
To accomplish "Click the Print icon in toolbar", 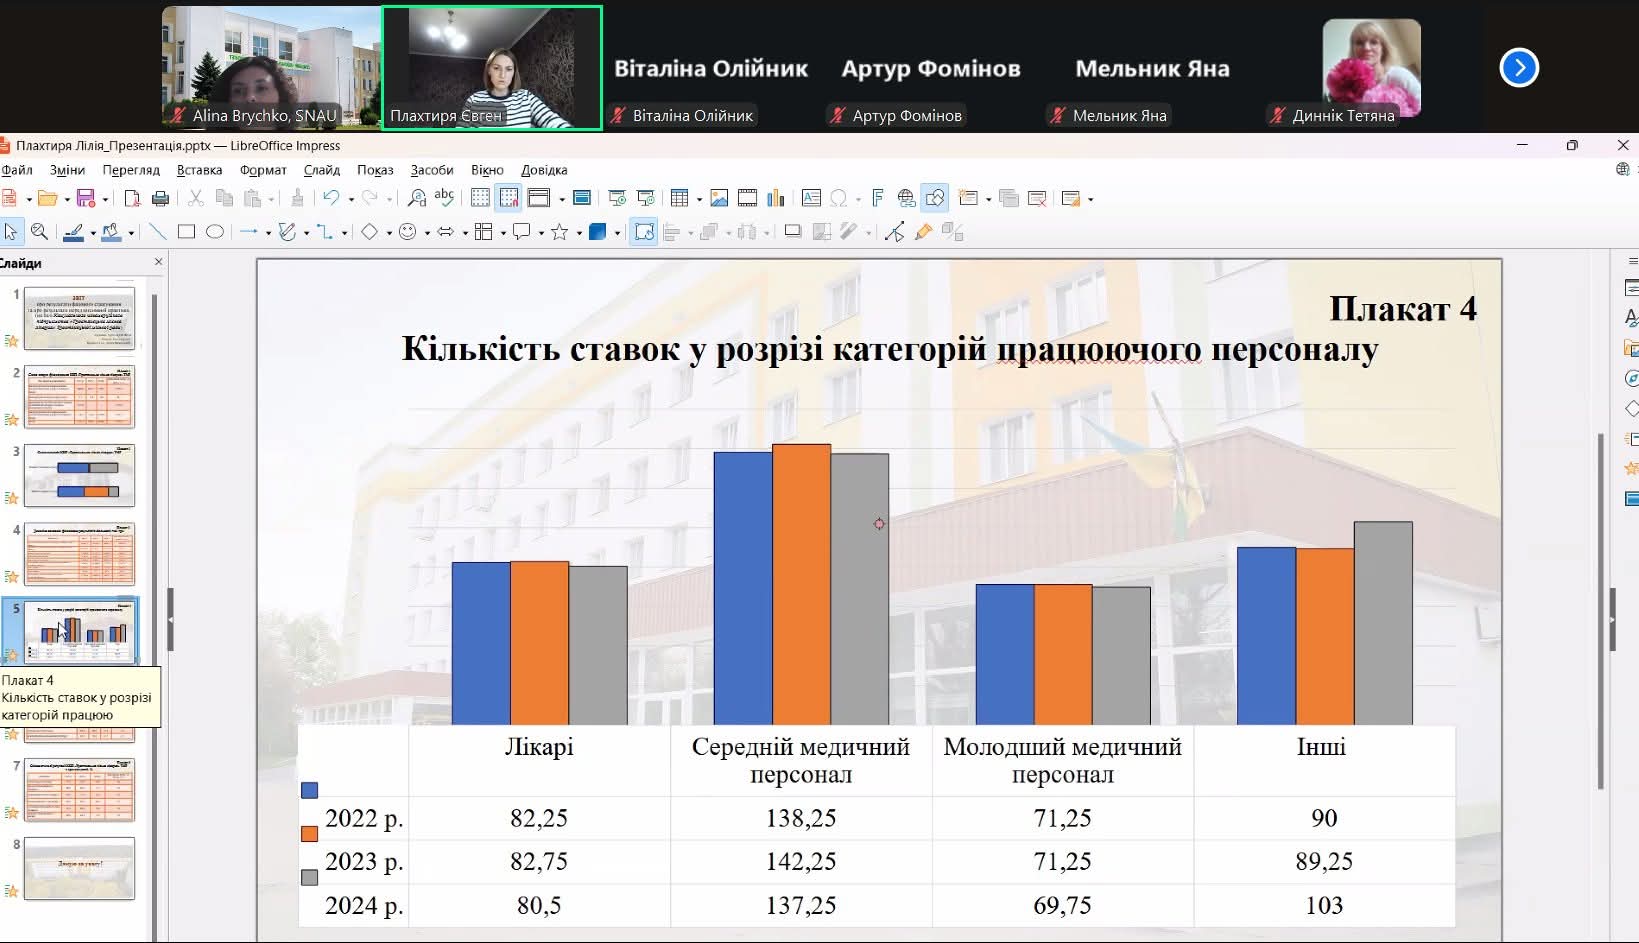I will [x=160, y=199].
